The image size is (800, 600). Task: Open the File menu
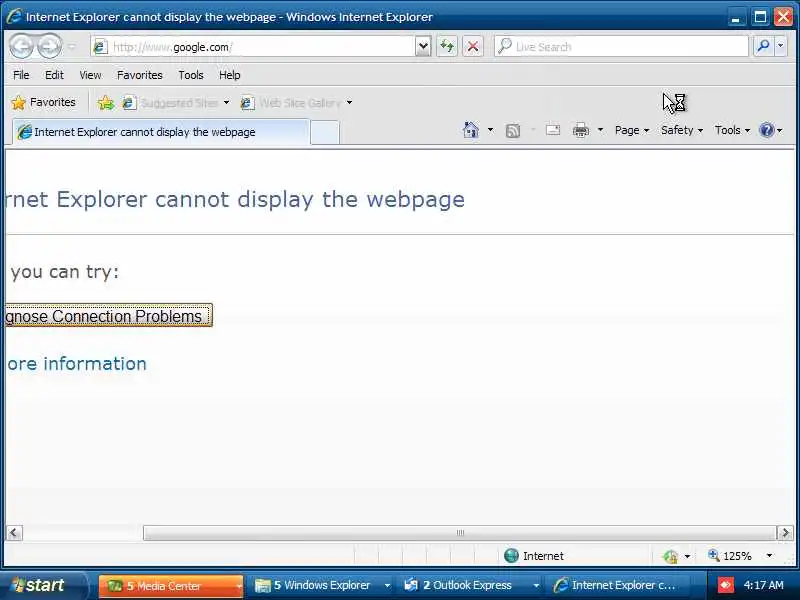click(x=21, y=75)
